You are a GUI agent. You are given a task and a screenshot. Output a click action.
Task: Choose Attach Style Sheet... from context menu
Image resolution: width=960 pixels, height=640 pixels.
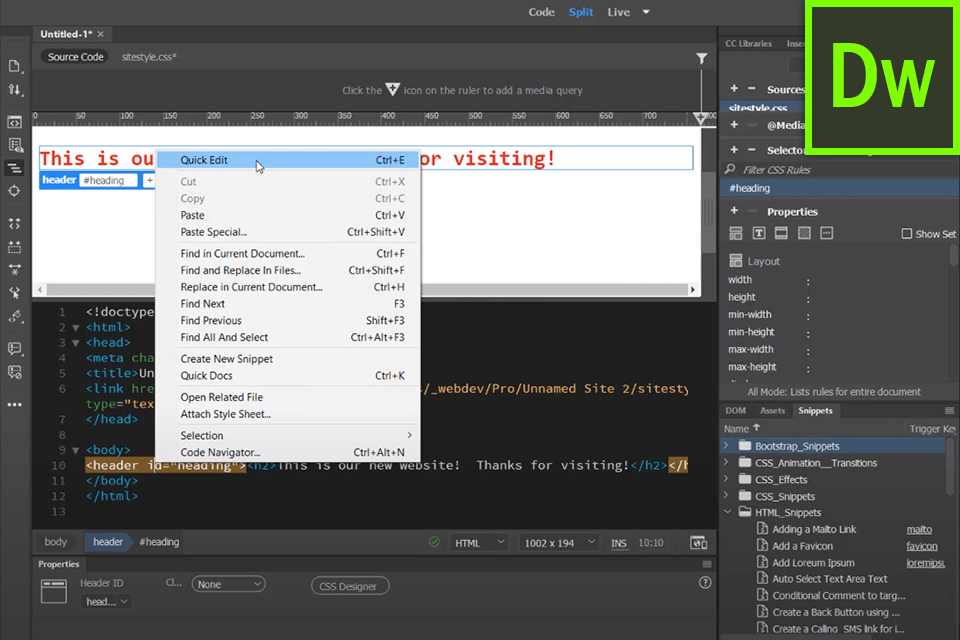pyautogui.click(x=288, y=414)
